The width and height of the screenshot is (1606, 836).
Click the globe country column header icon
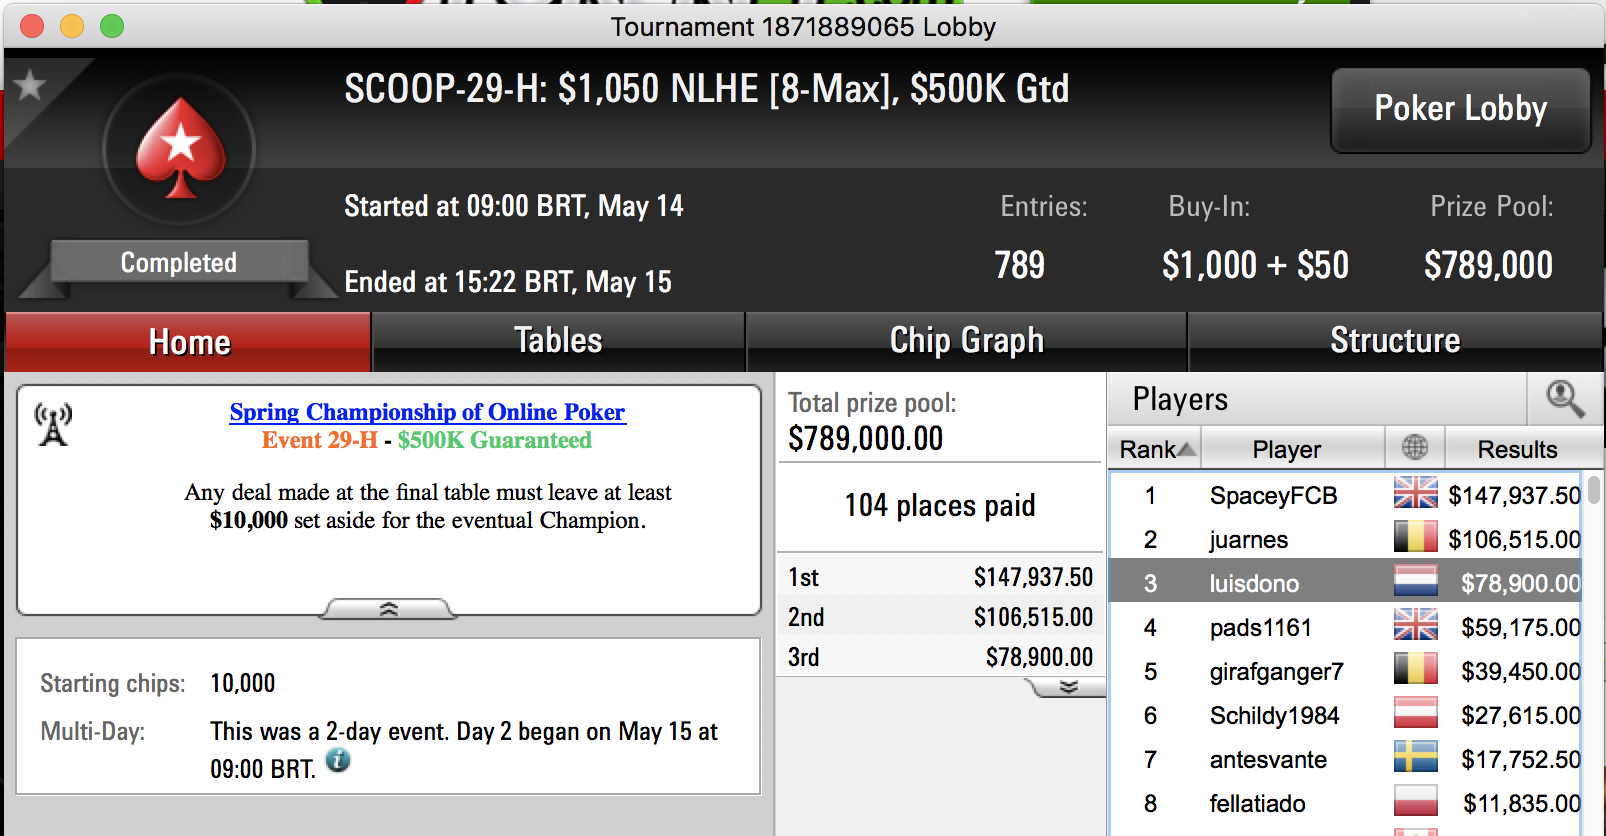[x=1415, y=447]
